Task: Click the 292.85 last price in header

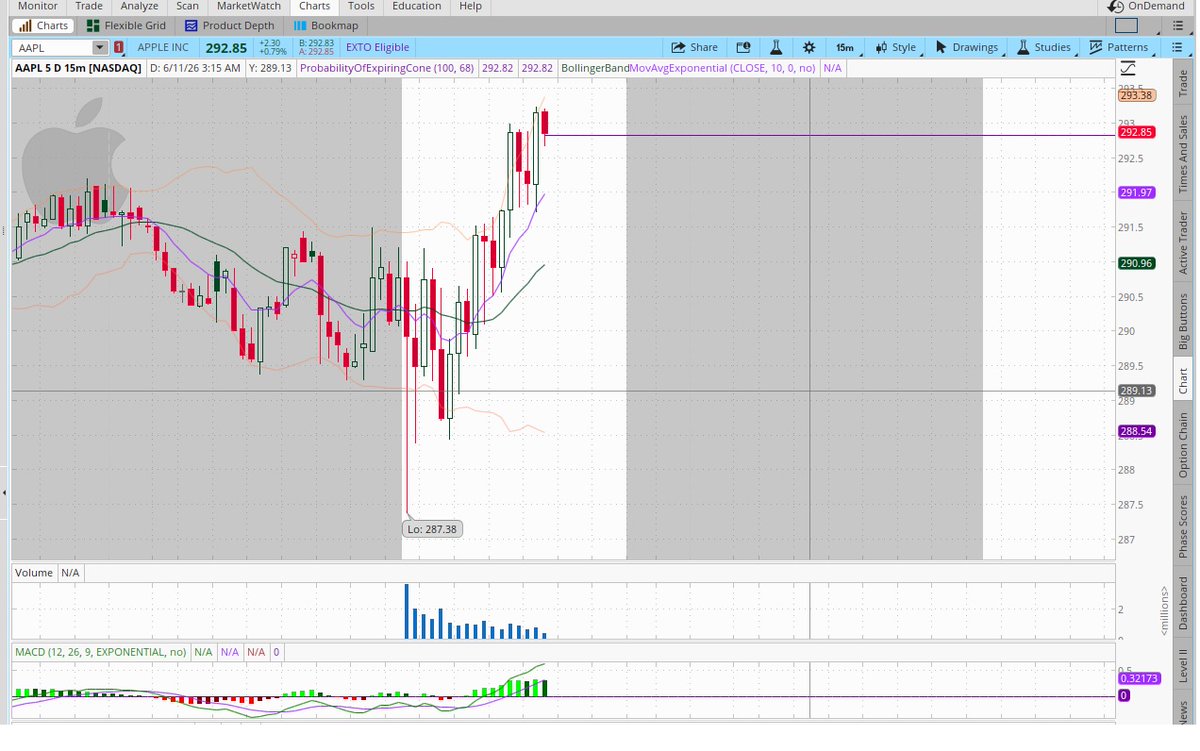Action: tap(226, 47)
